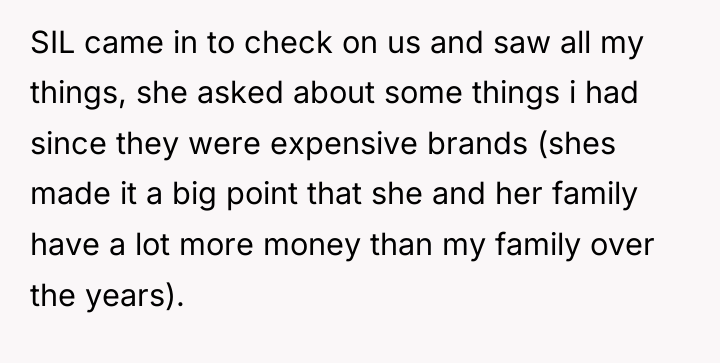Click the word "brands" in the text
This screenshot has width=720, height=363.
click(x=477, y=143)
